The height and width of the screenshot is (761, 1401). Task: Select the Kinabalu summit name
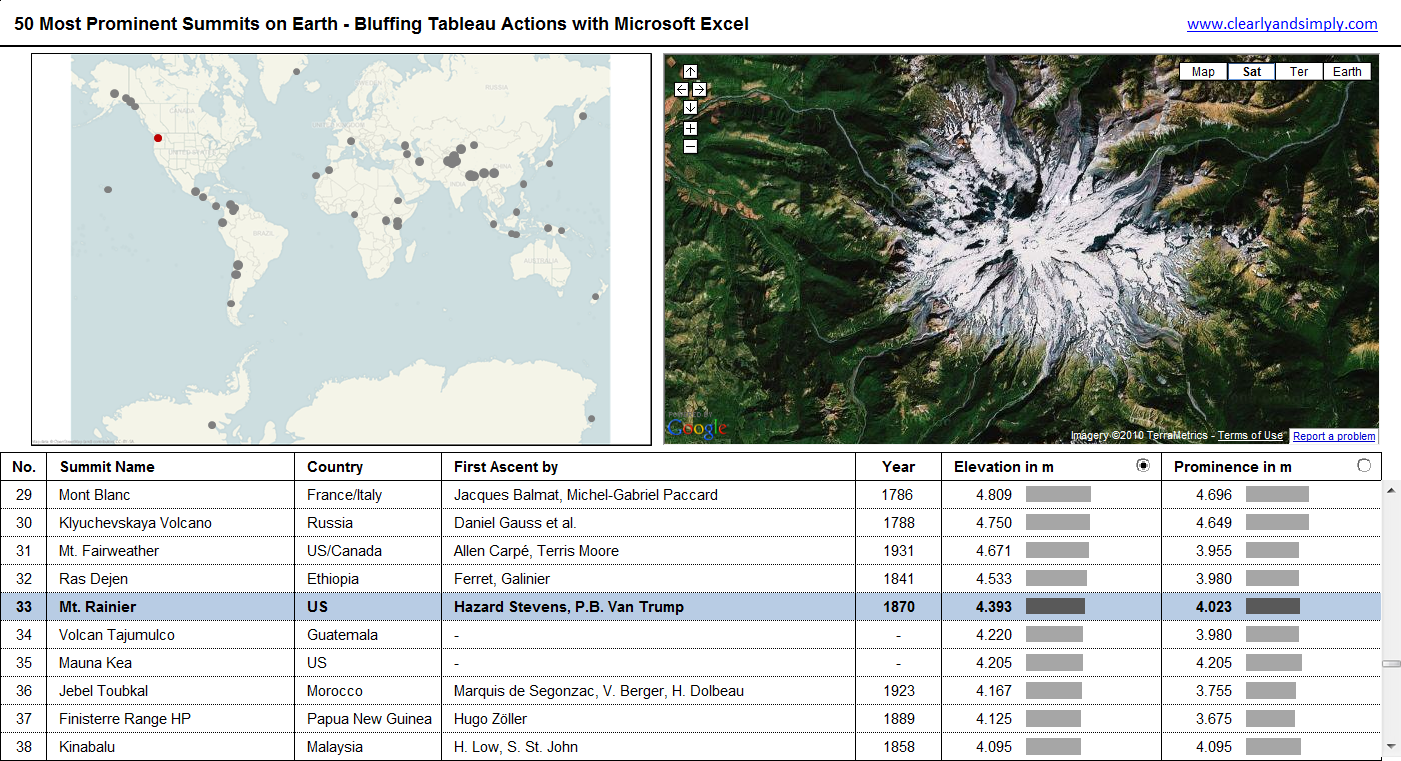pos(85,747)
